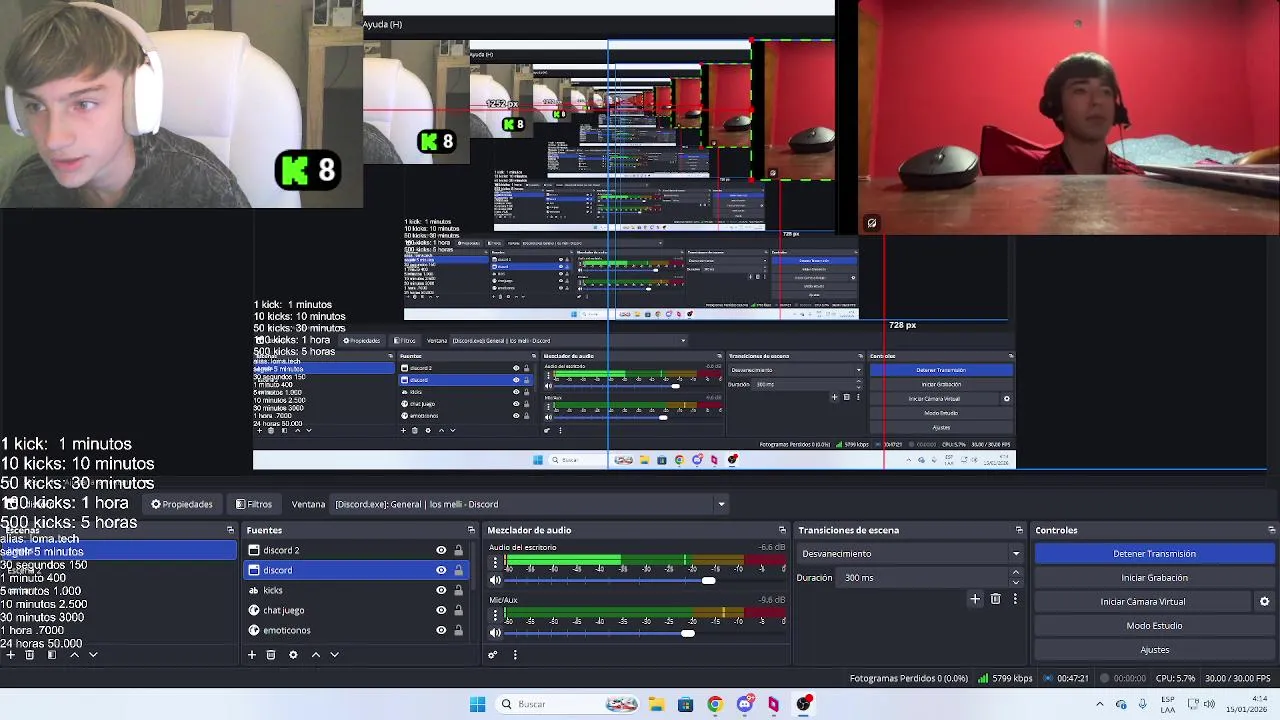Adjust Audio del escritorio volume slider
Viewport: 1280px width, 720px height.
709,580
